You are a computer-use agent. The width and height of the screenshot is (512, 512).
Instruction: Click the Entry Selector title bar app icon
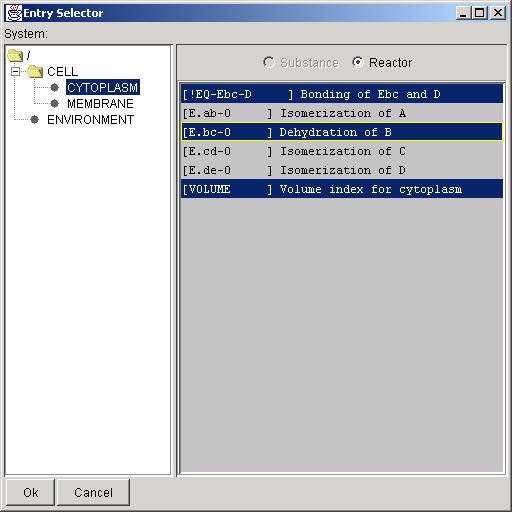click(14, 13)
